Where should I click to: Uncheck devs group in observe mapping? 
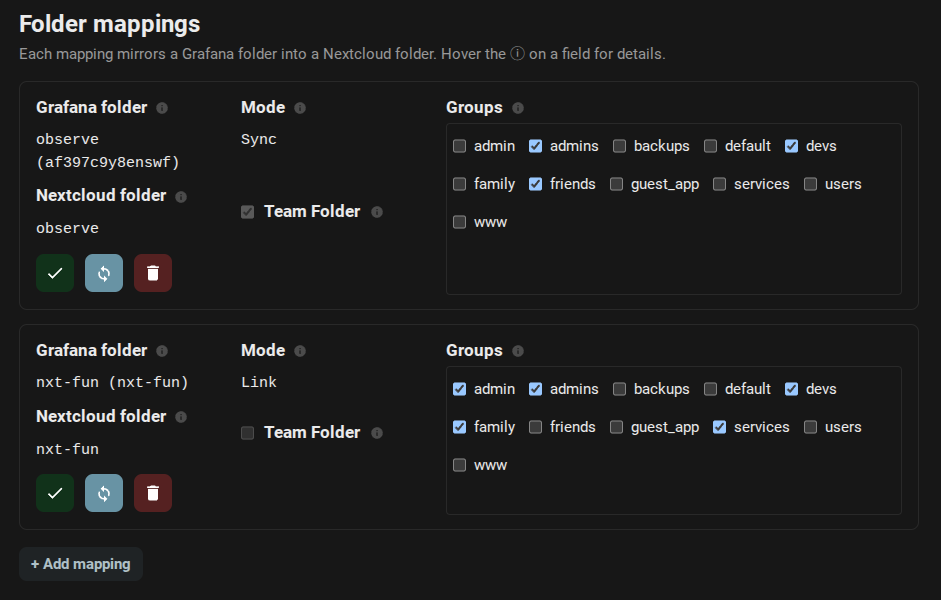tap(792, 146)
